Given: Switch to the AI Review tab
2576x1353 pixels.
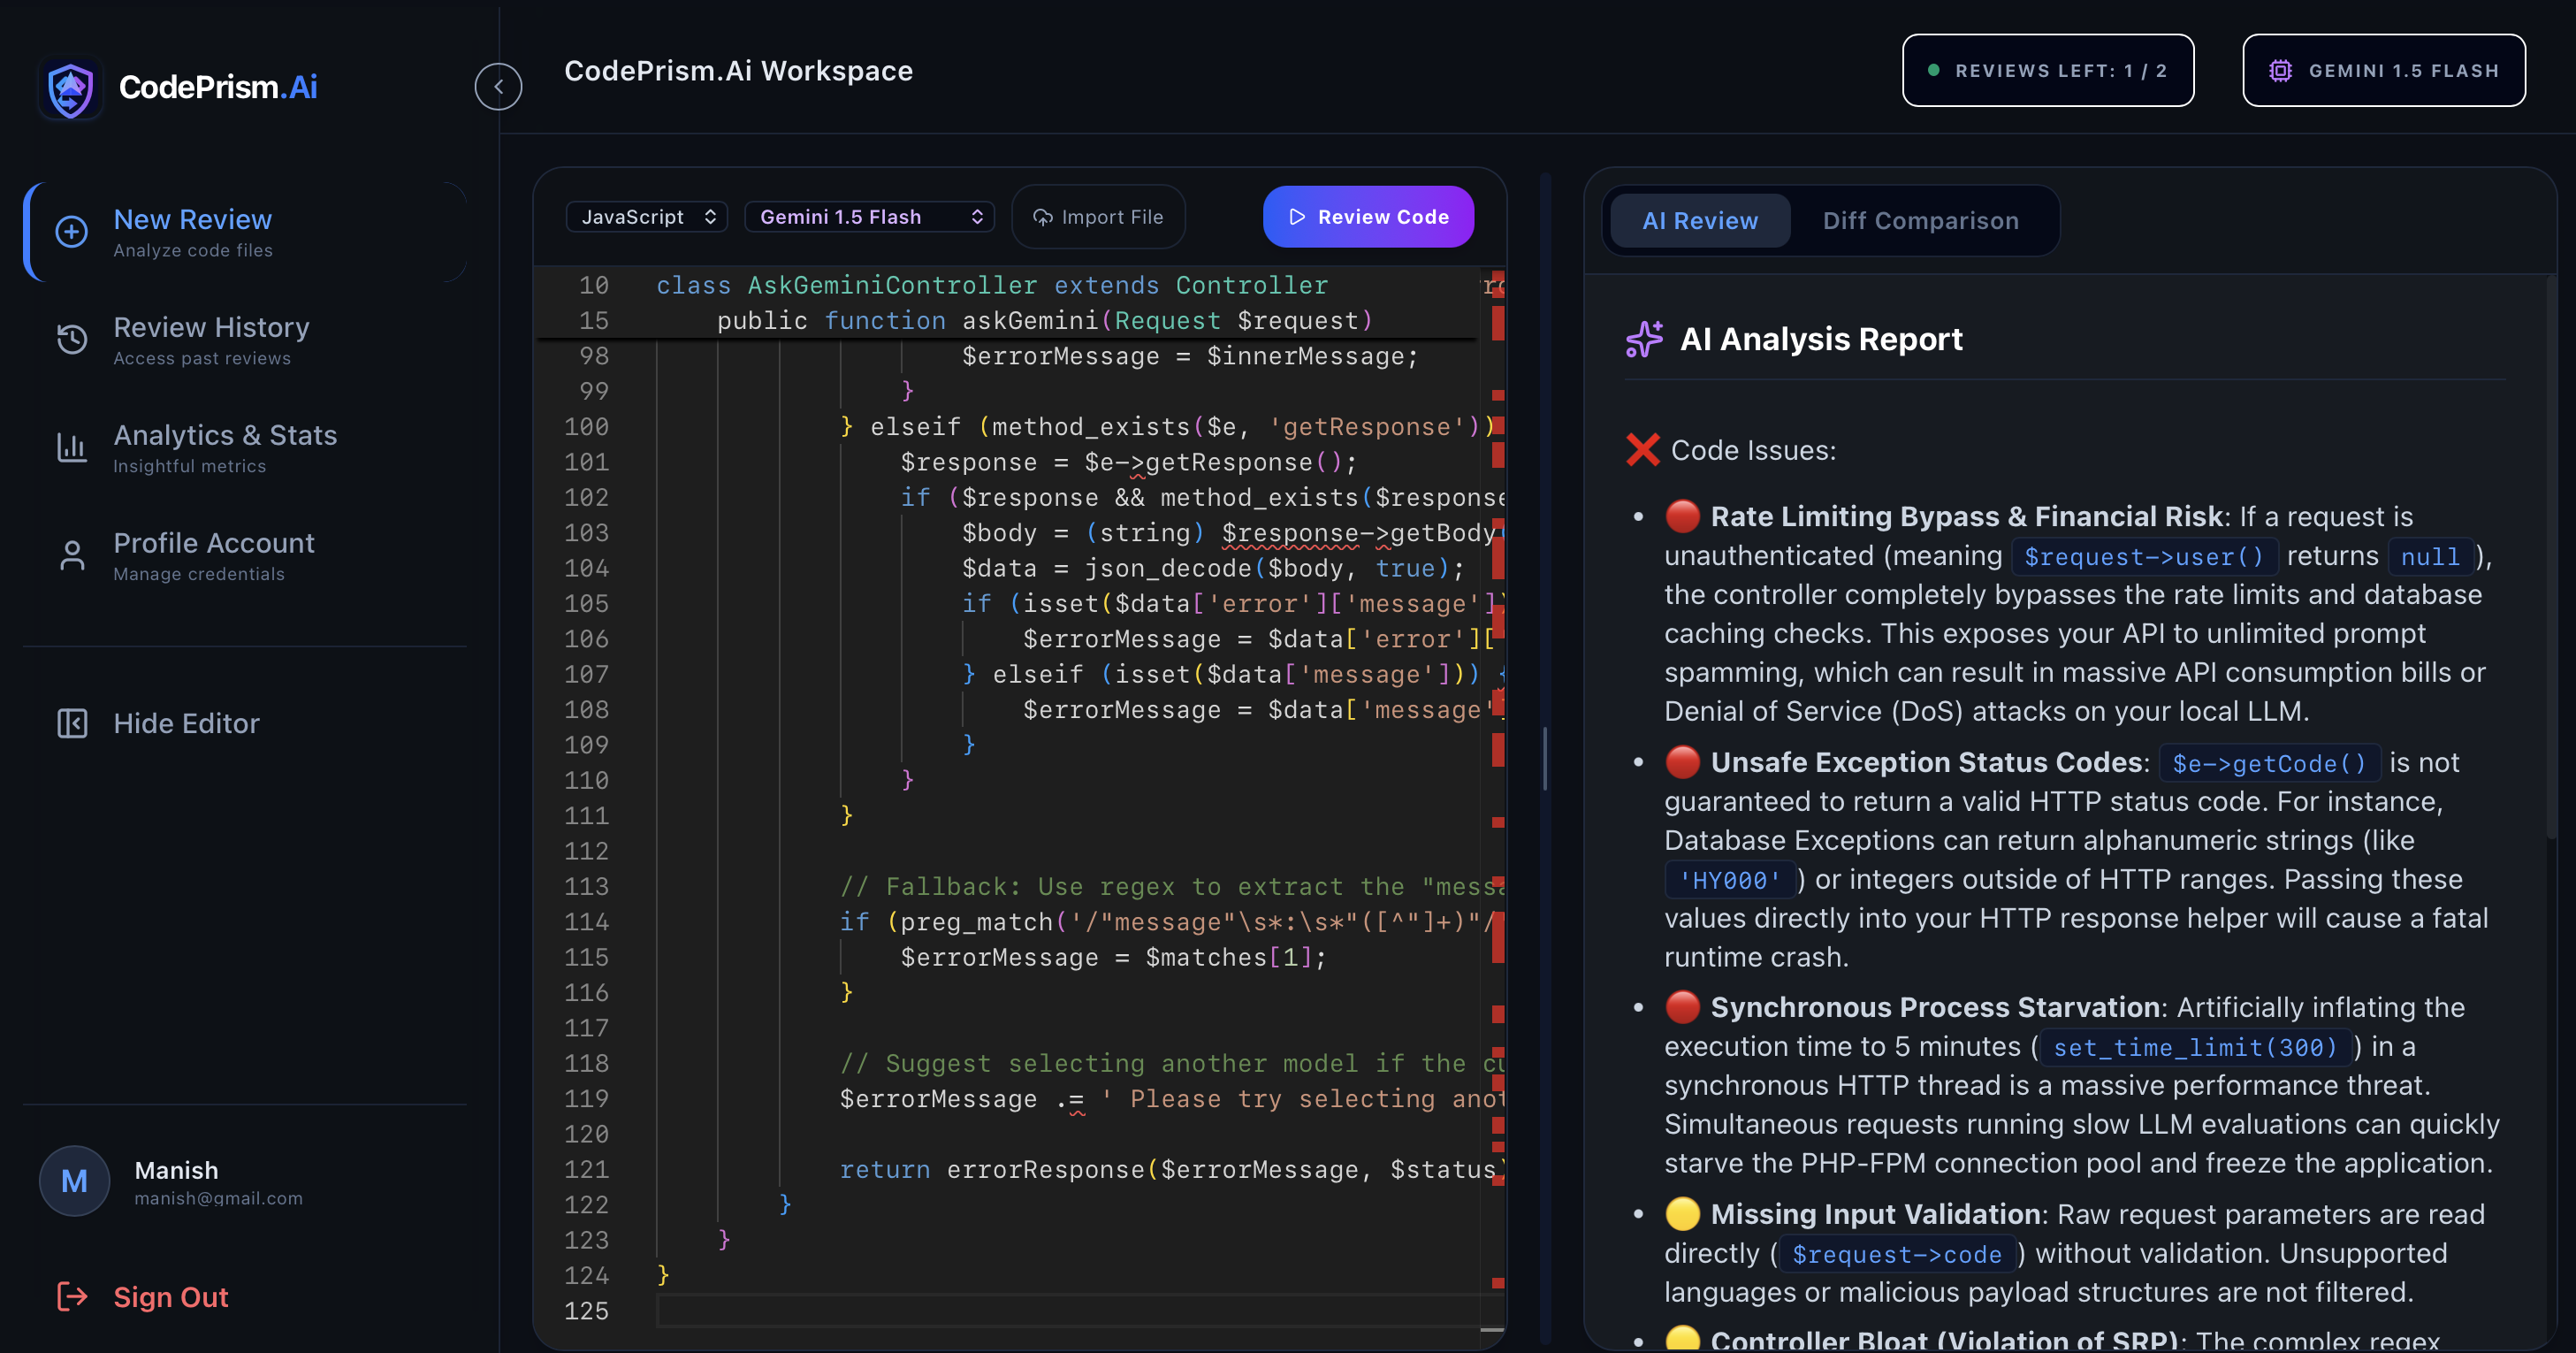Looking at the screenshot, I should coord(1699,221).
